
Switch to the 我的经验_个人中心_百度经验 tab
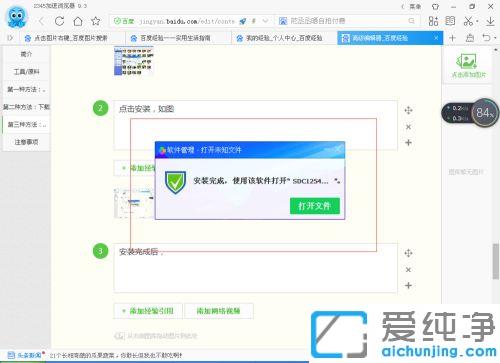coord(283,38)
